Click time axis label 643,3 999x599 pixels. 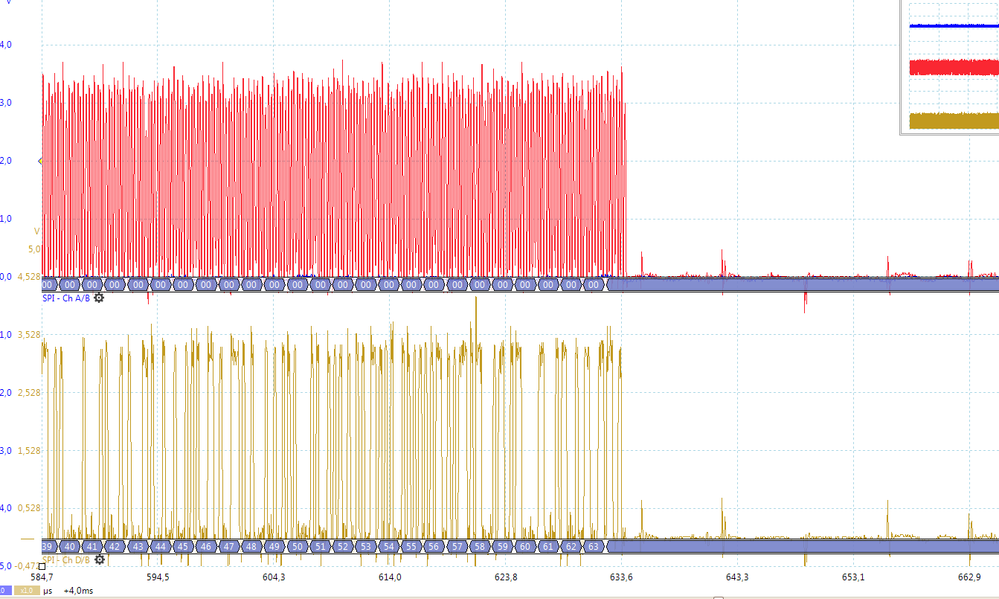point(737,577)
